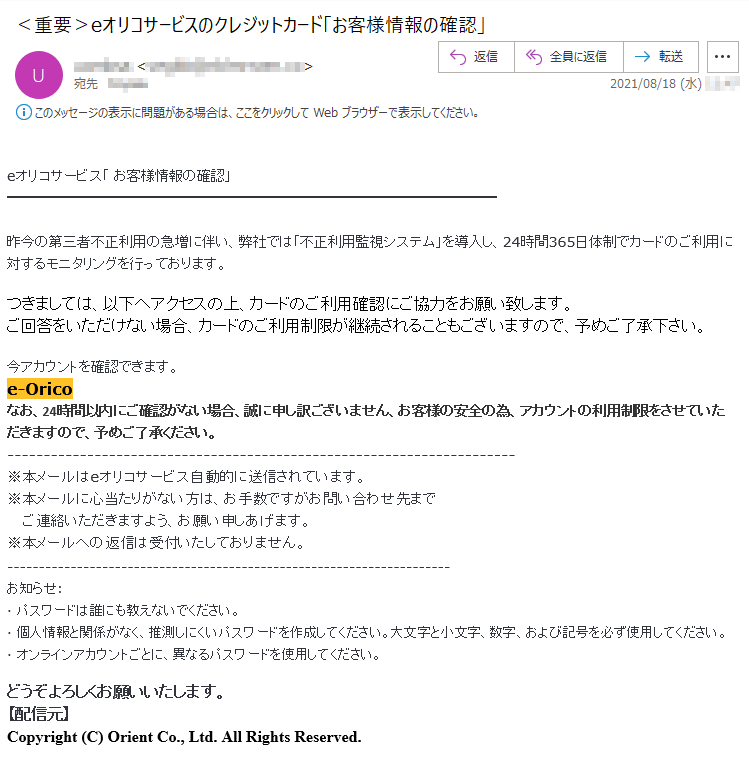Click the blurred sender email address
Viewport: 749px width, 762px height.
coord(225,66)
